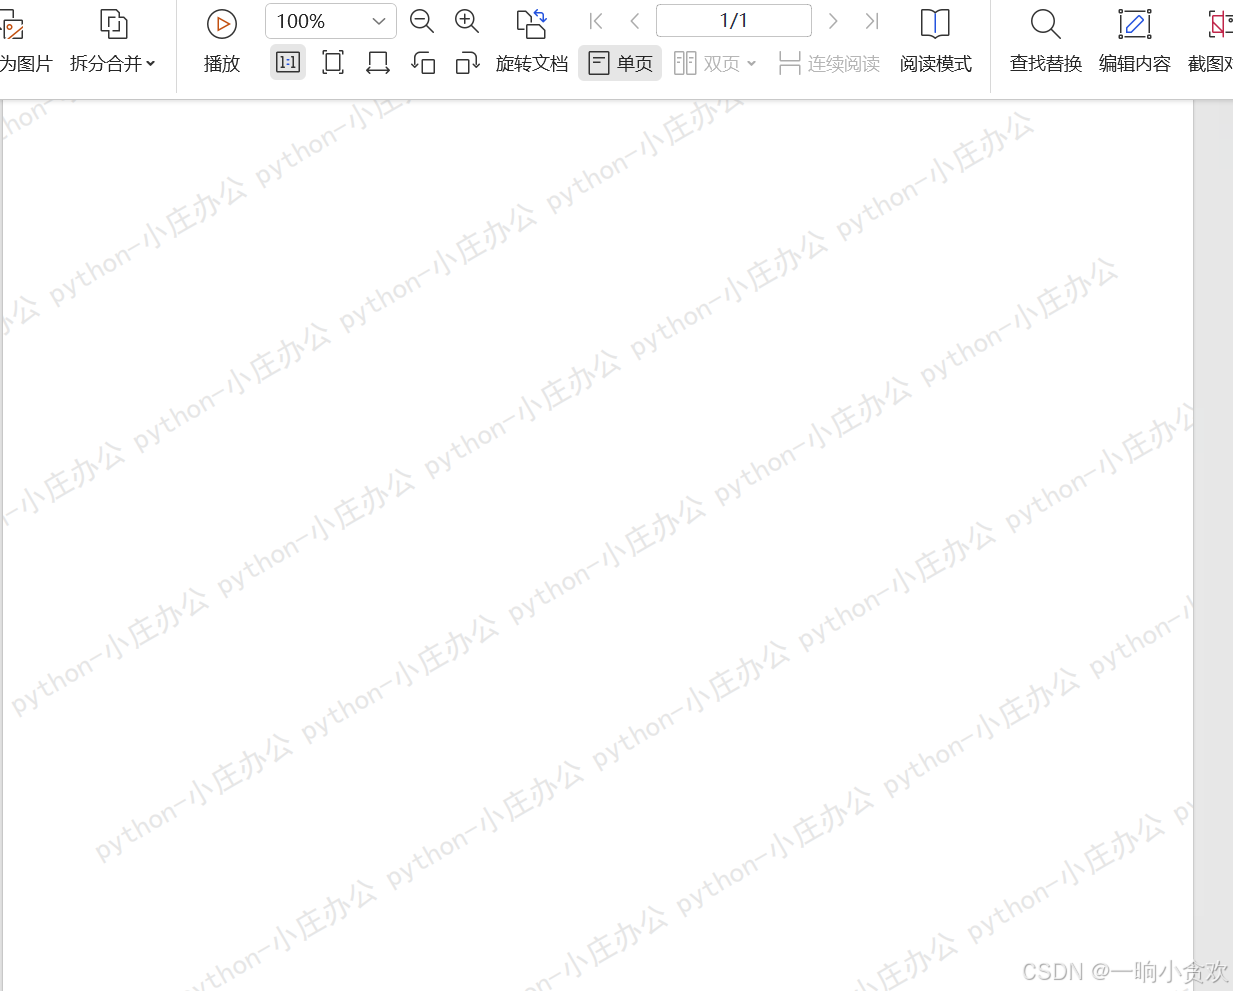Viewport: 1233px width, 991px height.
Task: Select the fit page icon
Action: click(x=333, y=63)
